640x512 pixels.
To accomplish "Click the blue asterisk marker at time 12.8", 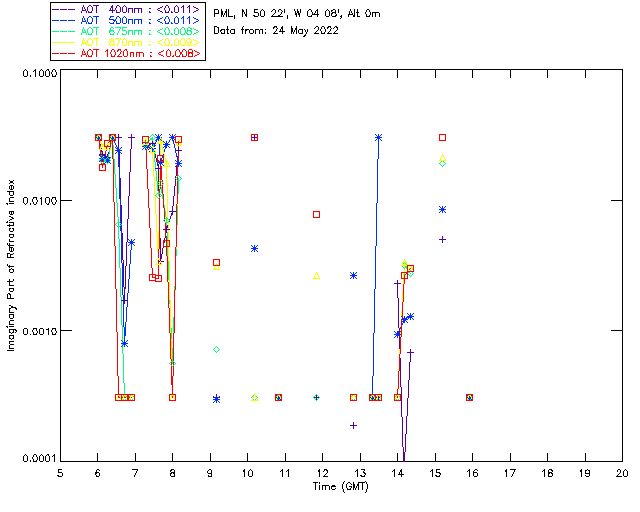I will point(353,276).
